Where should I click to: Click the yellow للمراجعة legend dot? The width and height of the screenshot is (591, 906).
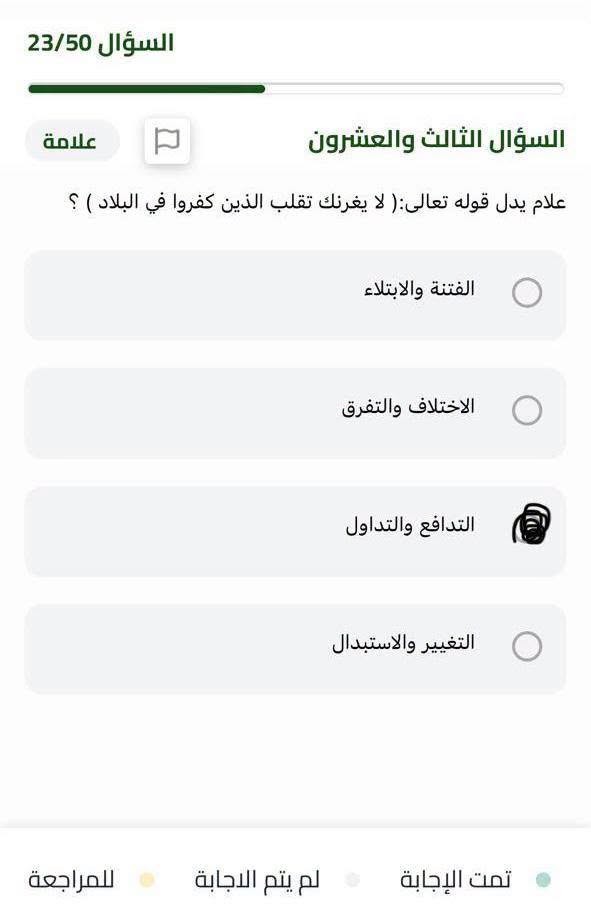(x=147, y=880)
